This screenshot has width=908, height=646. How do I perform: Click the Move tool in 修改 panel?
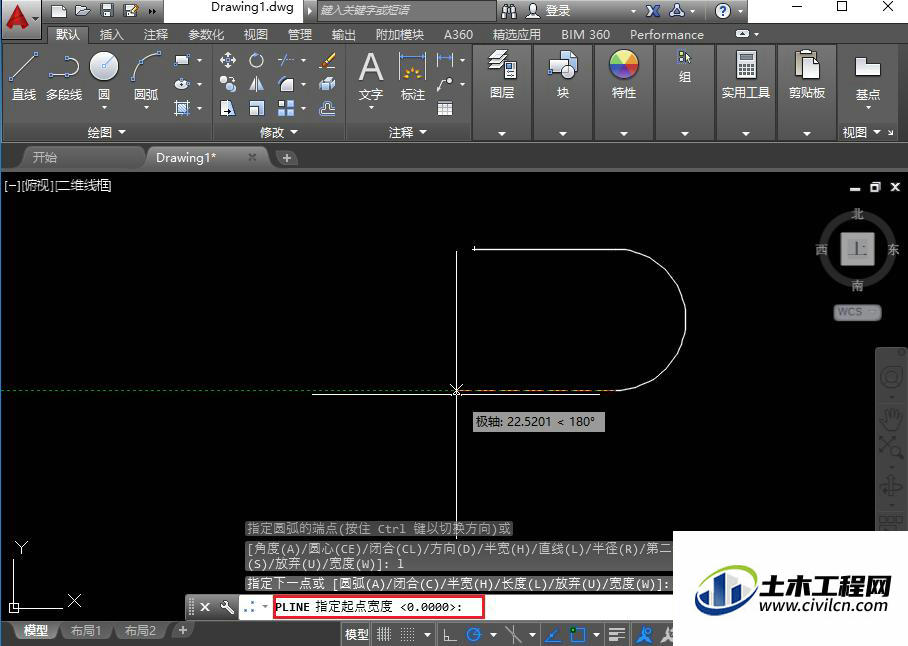(228, 60)
